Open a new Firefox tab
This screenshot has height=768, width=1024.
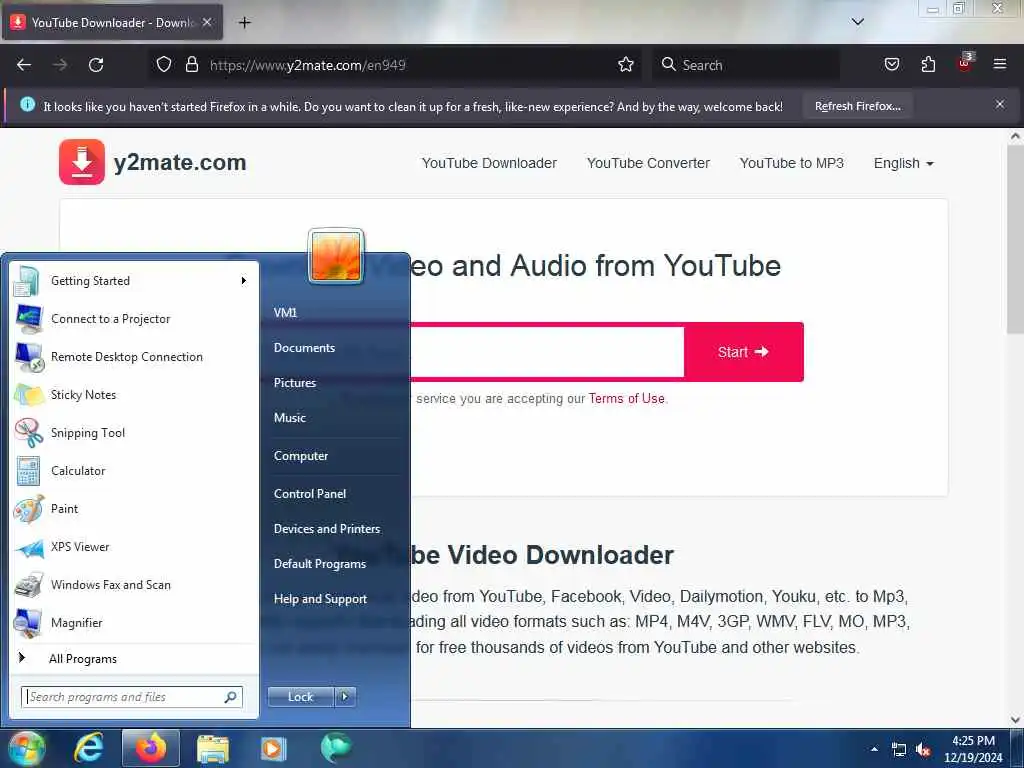click(244, 23)
